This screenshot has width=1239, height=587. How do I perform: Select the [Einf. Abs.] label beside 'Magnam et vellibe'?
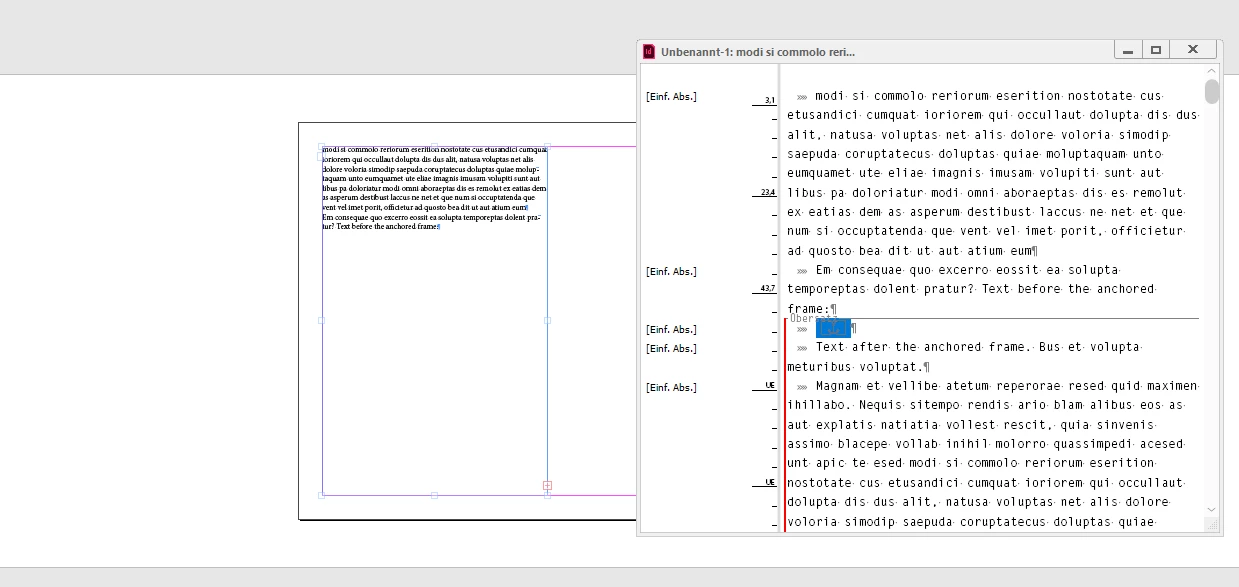tap(671, 387)
